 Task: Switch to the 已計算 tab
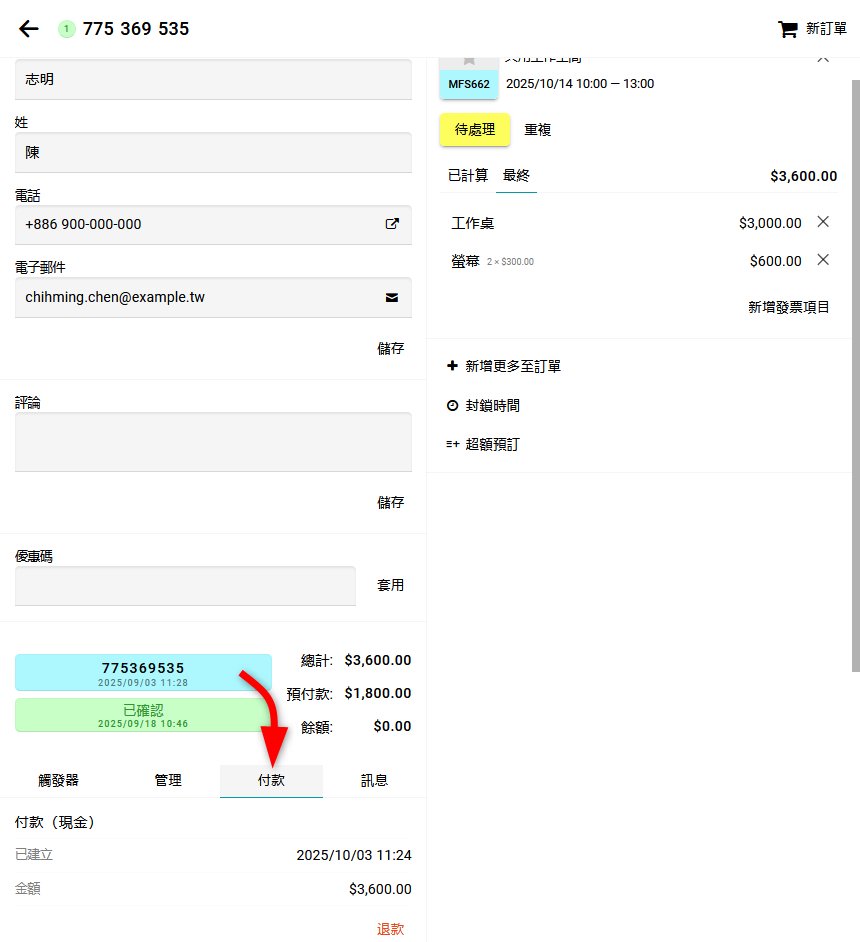[468, 176]
